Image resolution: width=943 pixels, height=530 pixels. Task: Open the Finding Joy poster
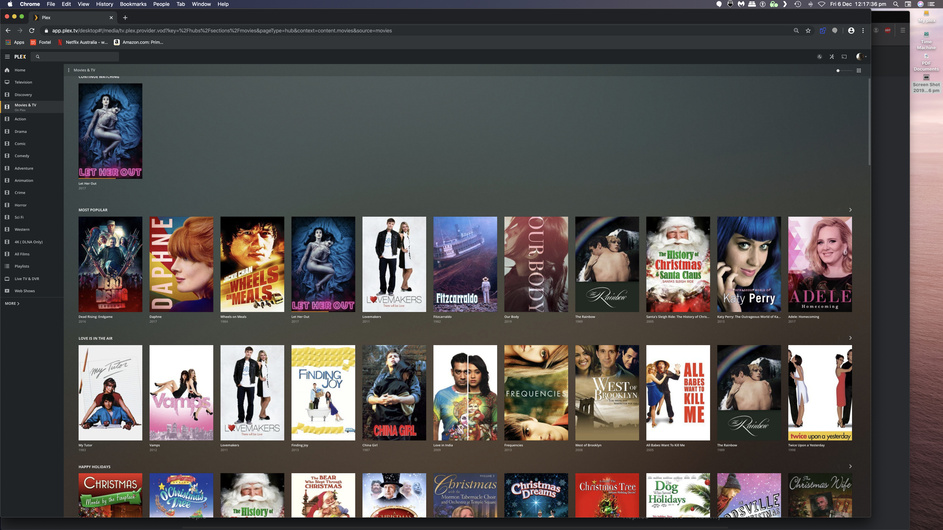(323, 392)
